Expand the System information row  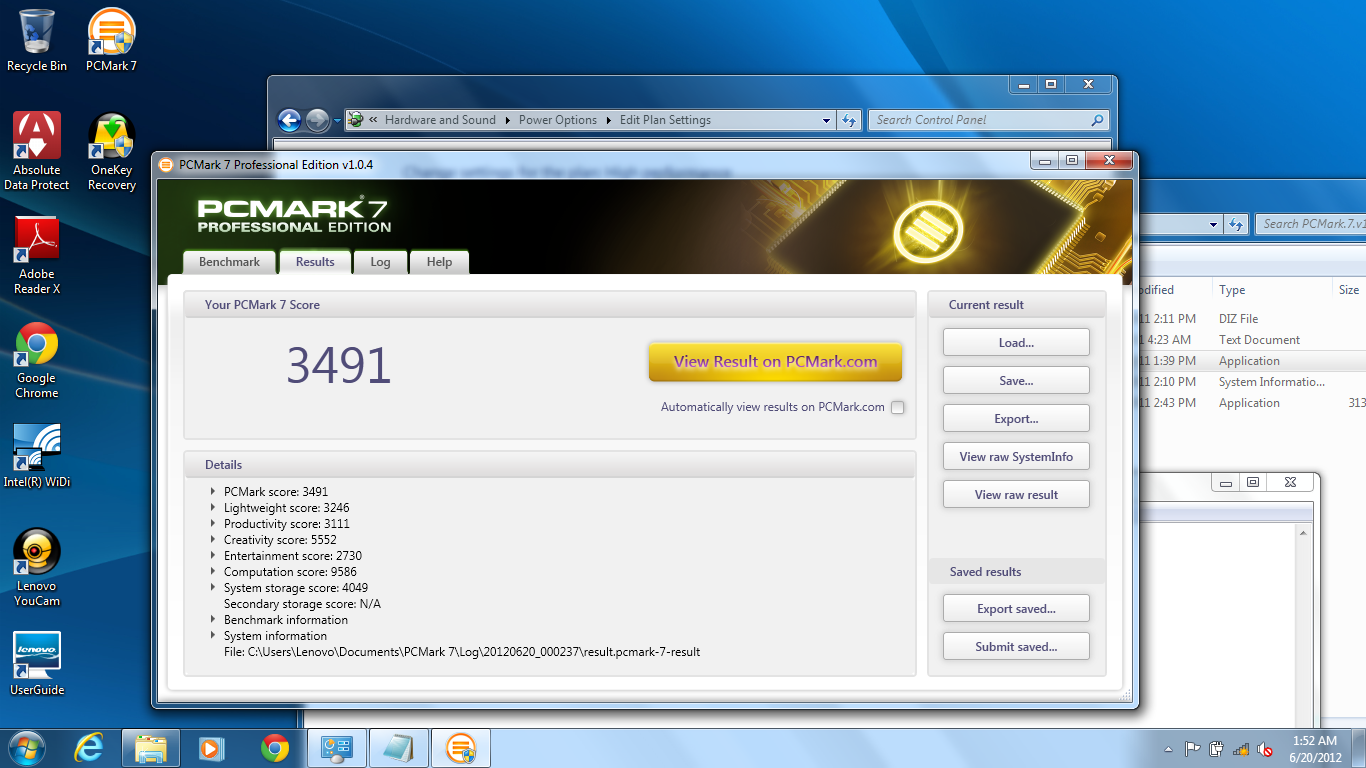click(213, 636)
